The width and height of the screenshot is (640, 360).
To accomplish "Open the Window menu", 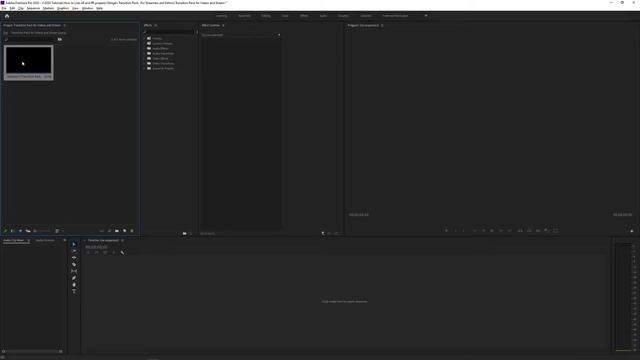I will pos(87,8).
